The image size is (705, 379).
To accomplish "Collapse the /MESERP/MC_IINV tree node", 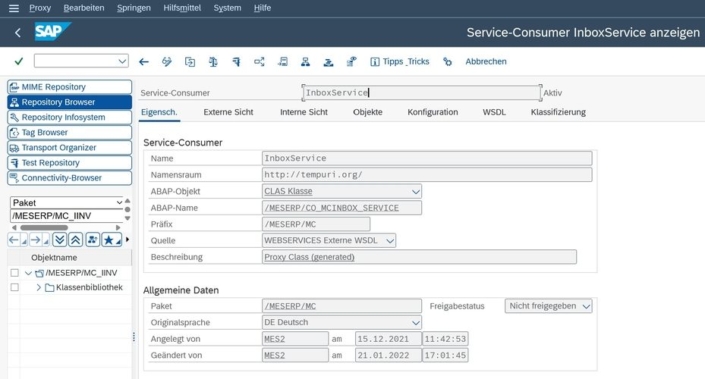I will pyautogui.click(x=28, y=273).
